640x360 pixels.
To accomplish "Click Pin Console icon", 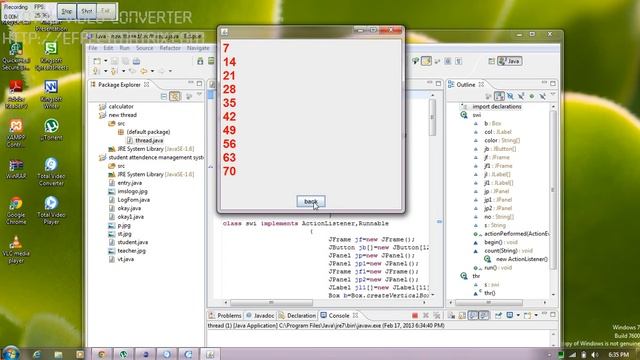I will pyautogui.click(x=498, y=316).
